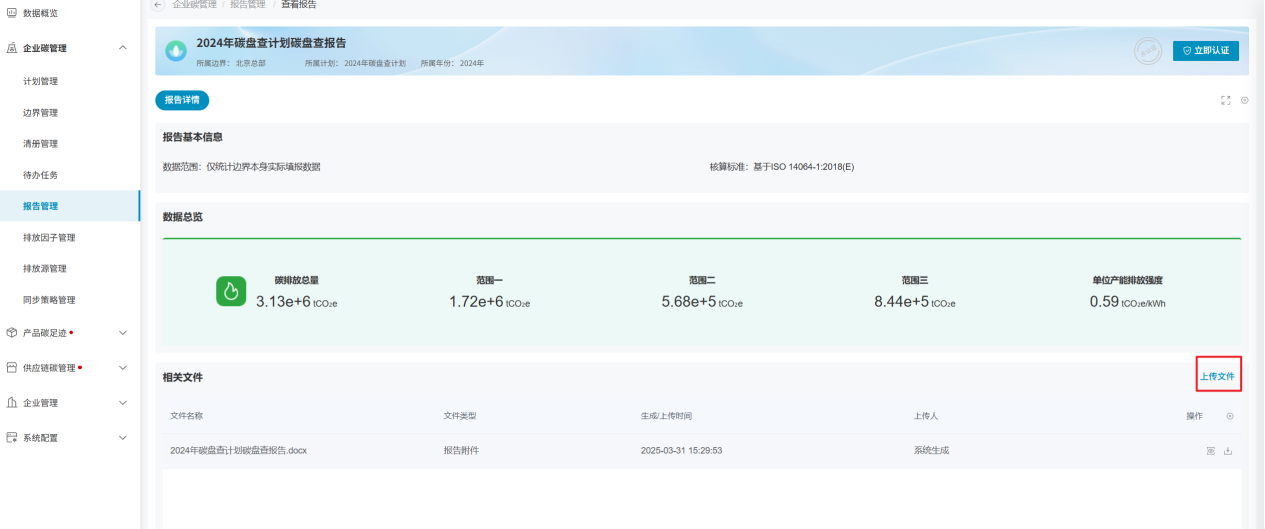Screen dimensions: 1265x529
Task: Click the green lotus report logo
Action: click(x=176, y=50)
